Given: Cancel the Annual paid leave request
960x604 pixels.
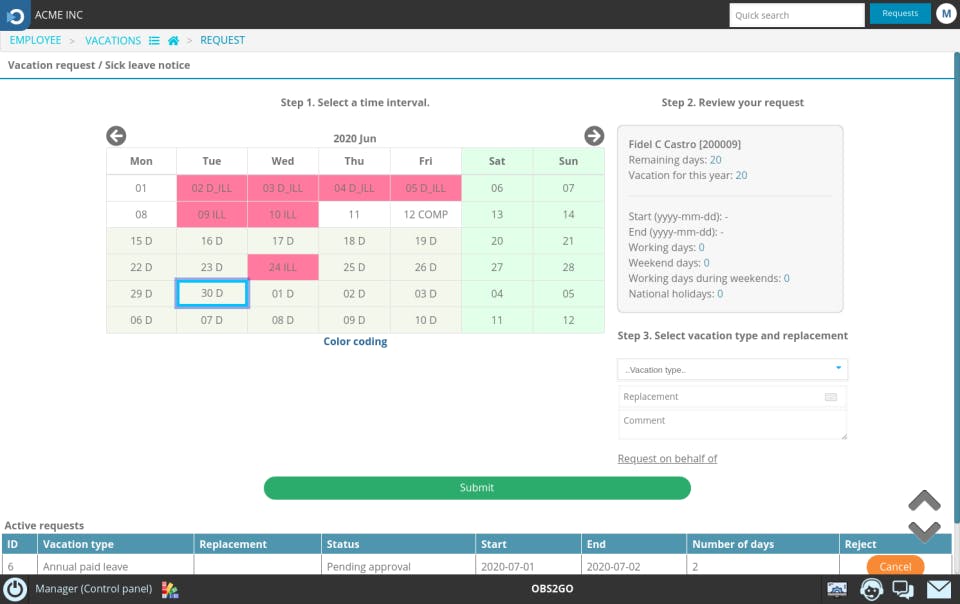Looking at the screenshot, I should coord(895,566).
